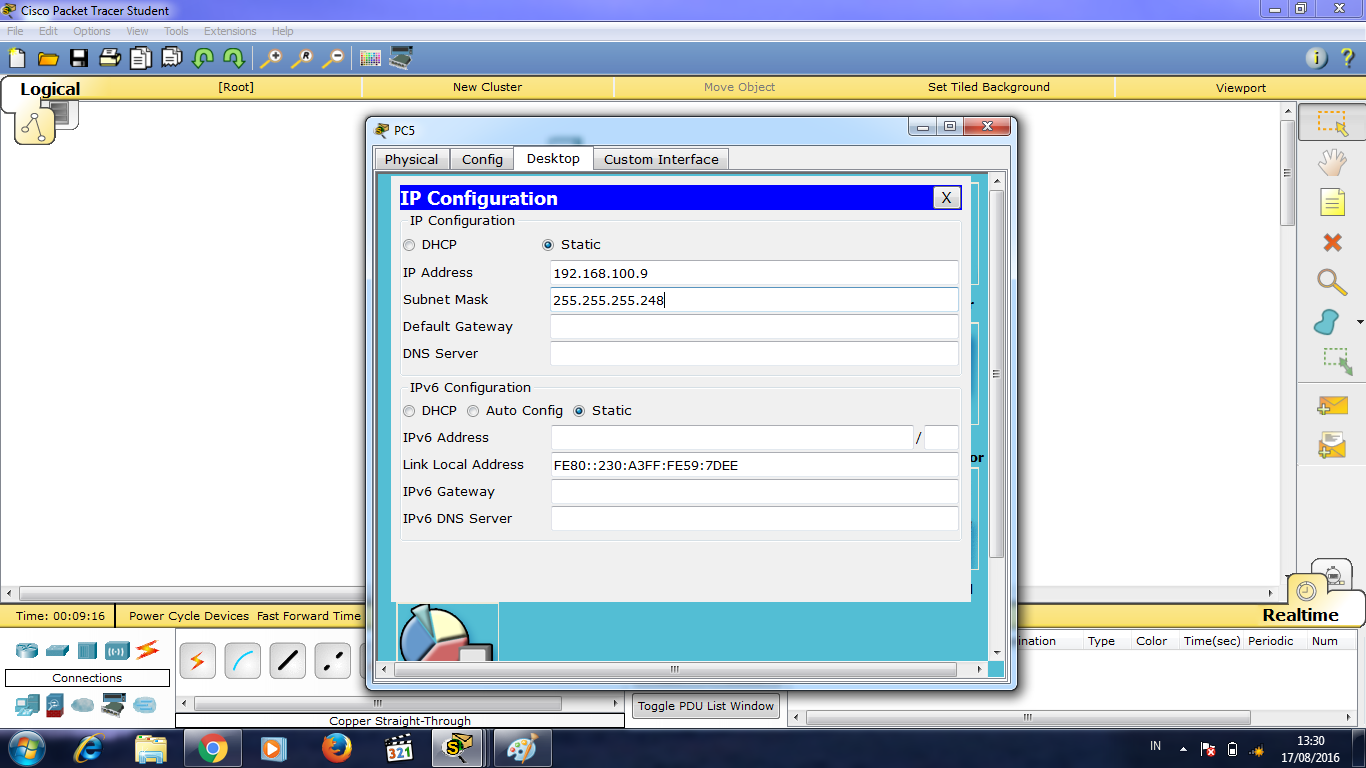Image resolution: width=1366 pixels, height=768 pixels.
Task: Close IP Configuration with X button
Action: (946, 198)
